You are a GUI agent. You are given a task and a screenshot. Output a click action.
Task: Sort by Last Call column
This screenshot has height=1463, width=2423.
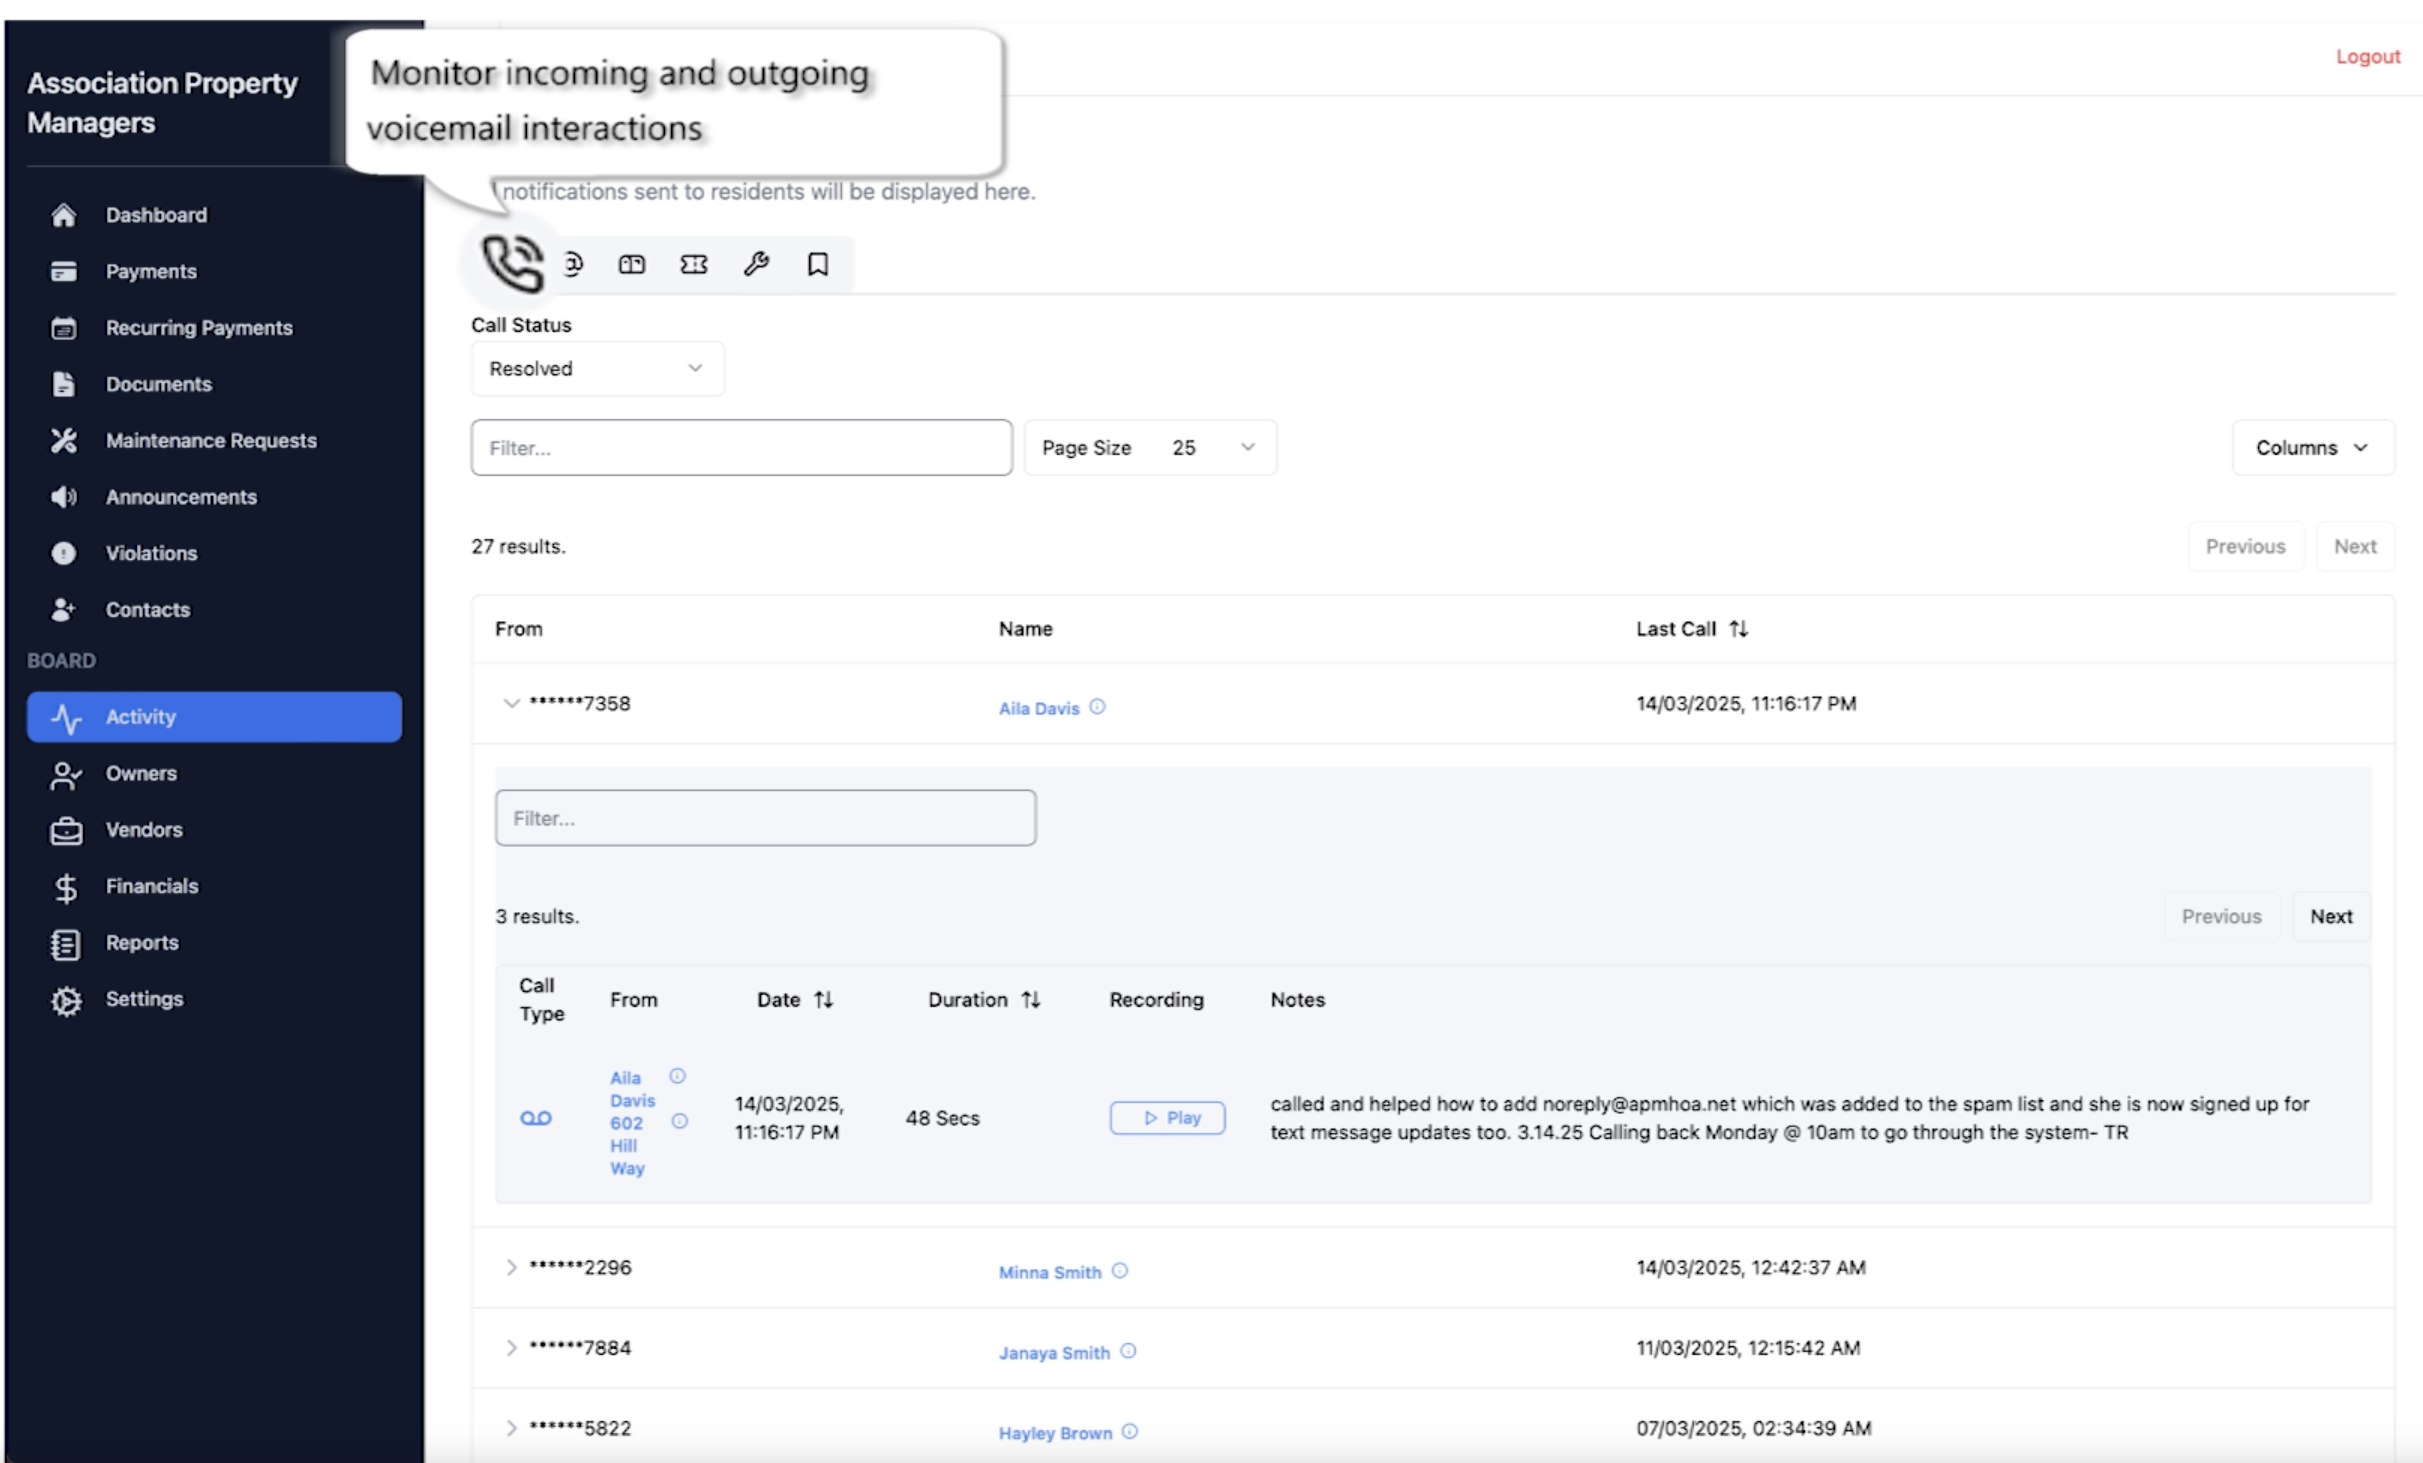point(1738,629)
